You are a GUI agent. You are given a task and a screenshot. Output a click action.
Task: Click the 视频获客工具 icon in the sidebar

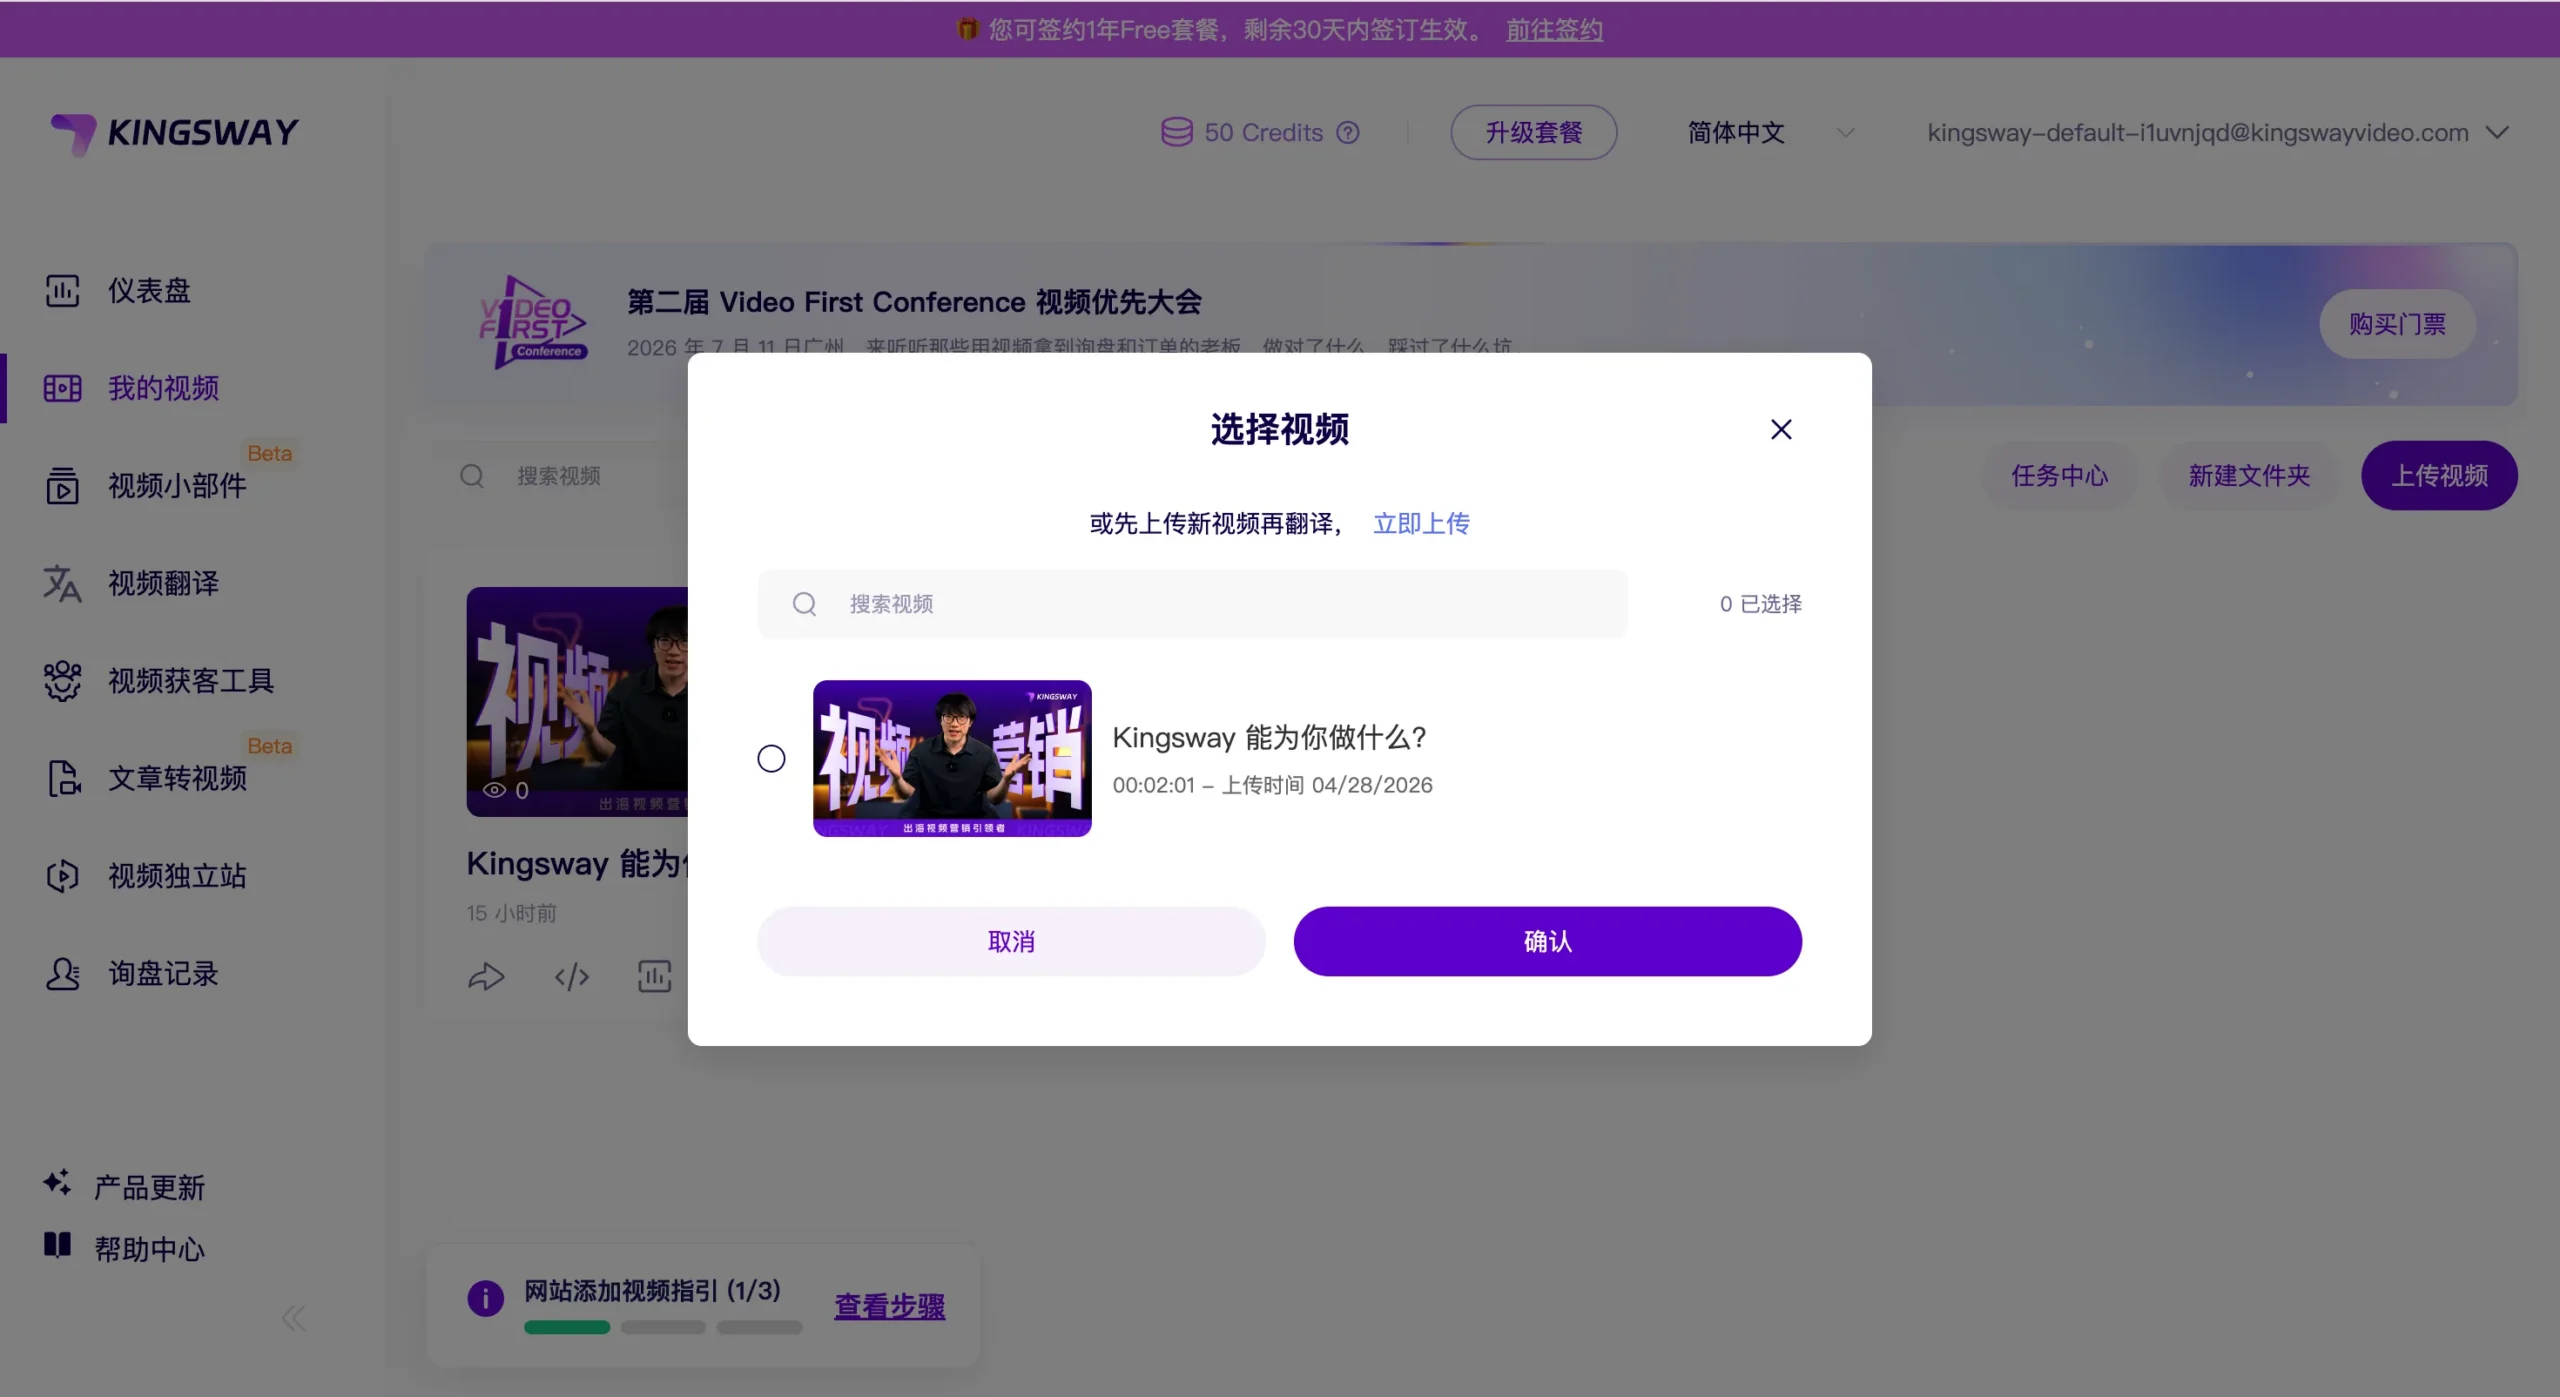tap(62, 681)
